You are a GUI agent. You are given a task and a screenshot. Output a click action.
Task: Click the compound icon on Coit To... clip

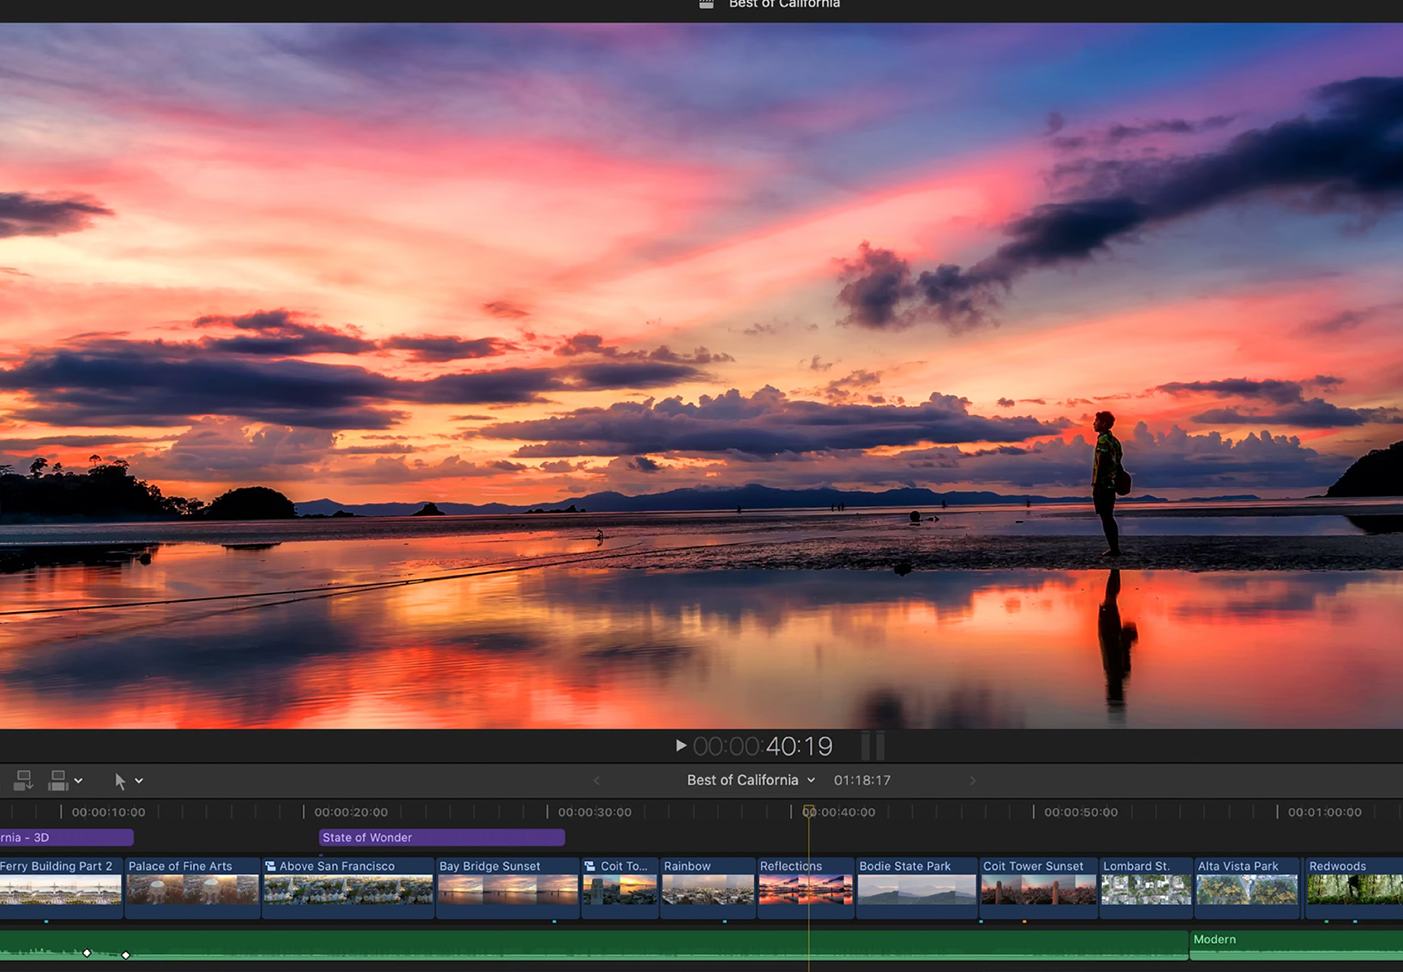tap(590, 866)
